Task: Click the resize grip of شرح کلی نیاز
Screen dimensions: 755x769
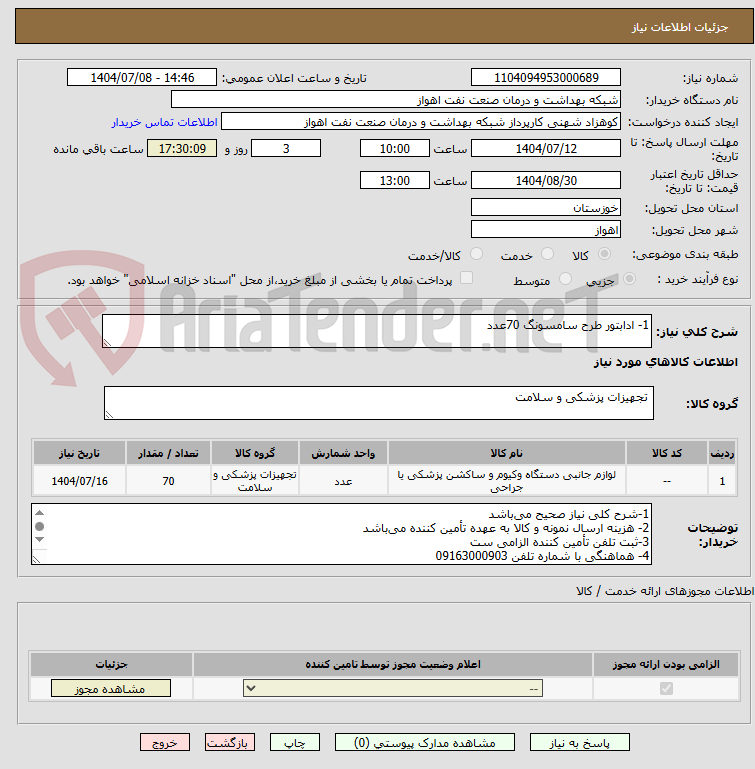Action: (x=107, y=342)
